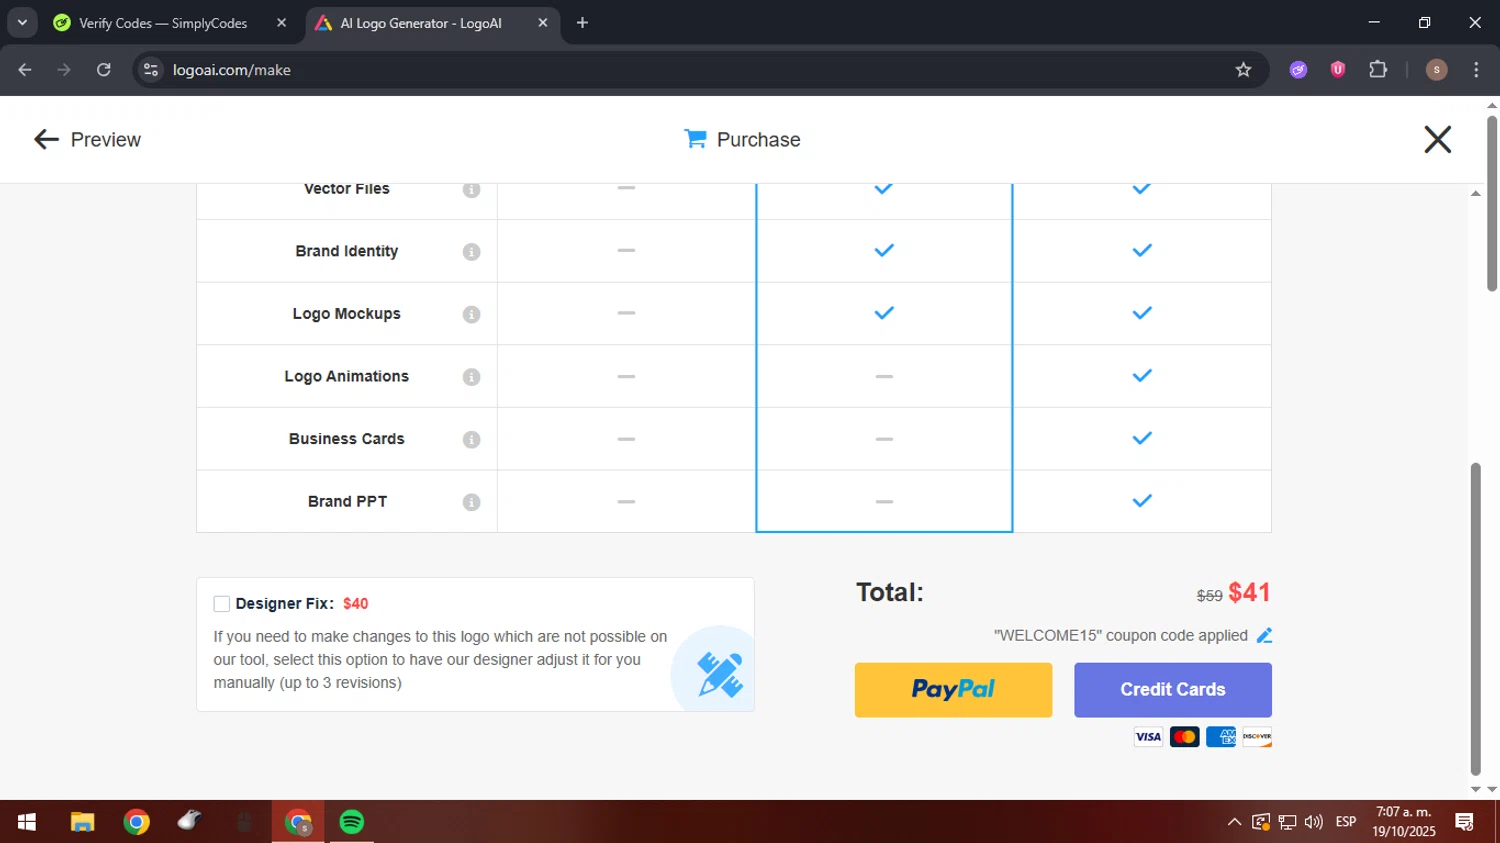Show hidden system tray icons

click(1234, 822)
